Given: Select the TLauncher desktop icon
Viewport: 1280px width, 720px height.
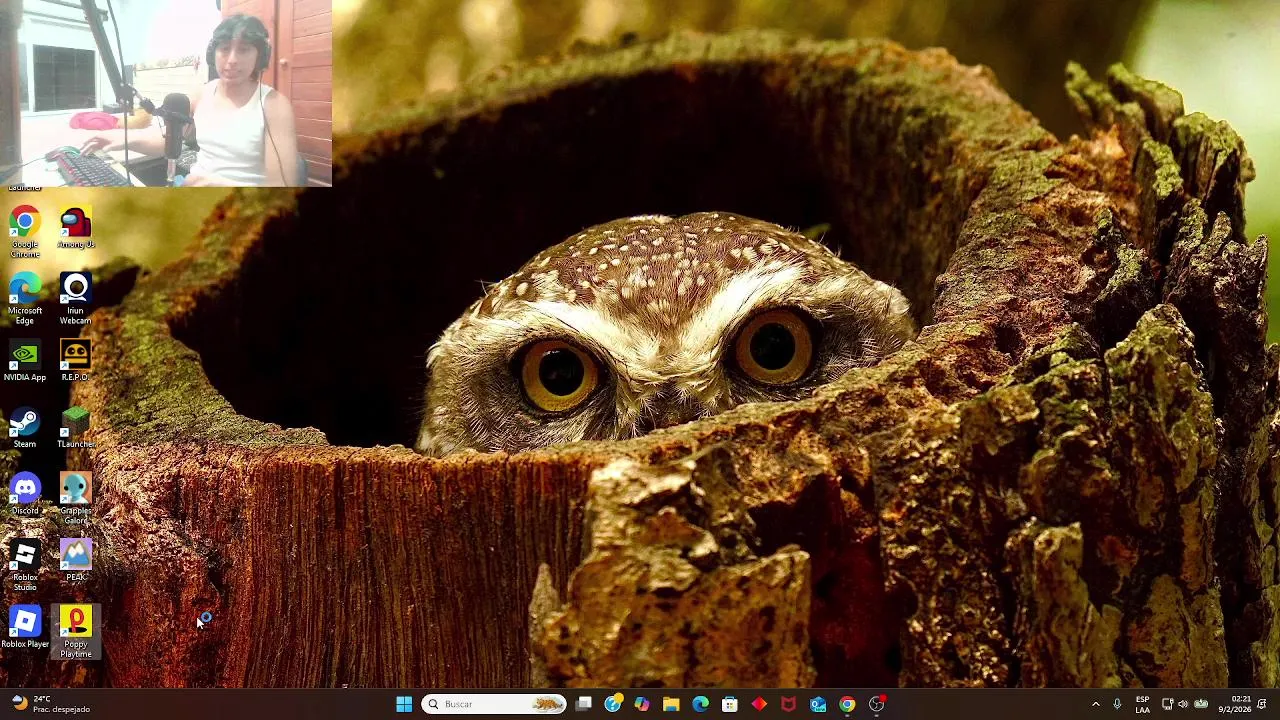Looking at the screenshot, I should click(75, 428).
